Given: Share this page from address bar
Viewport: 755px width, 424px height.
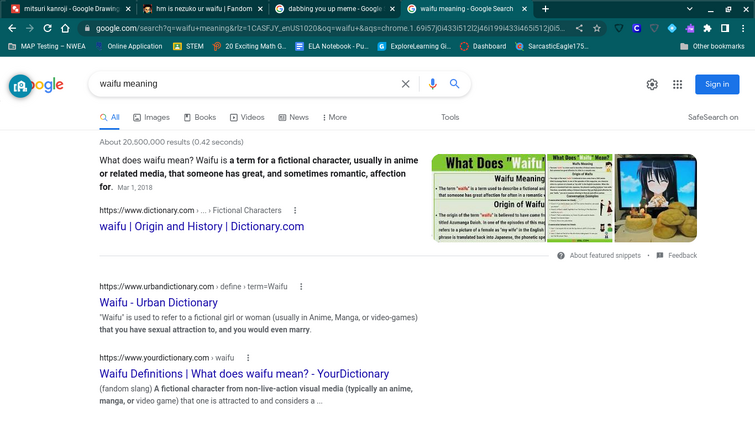Looking at the screenshot, I should (579, 28).
